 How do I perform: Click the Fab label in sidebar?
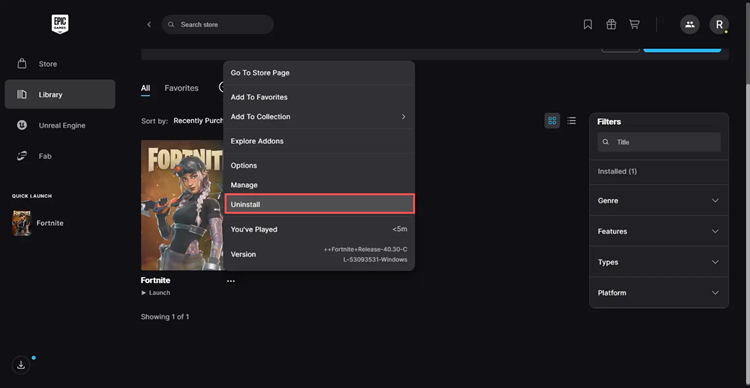[45, 156]
